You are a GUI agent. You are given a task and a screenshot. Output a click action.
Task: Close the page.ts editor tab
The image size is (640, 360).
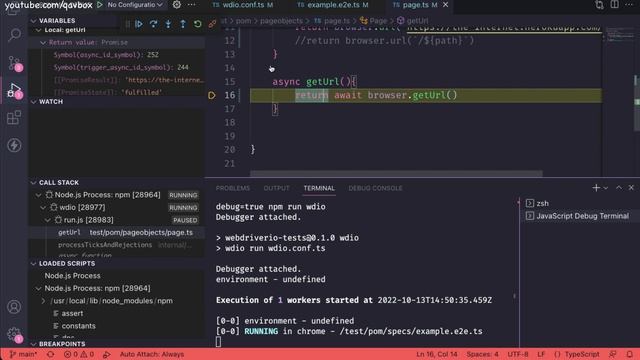click(445, 5)
